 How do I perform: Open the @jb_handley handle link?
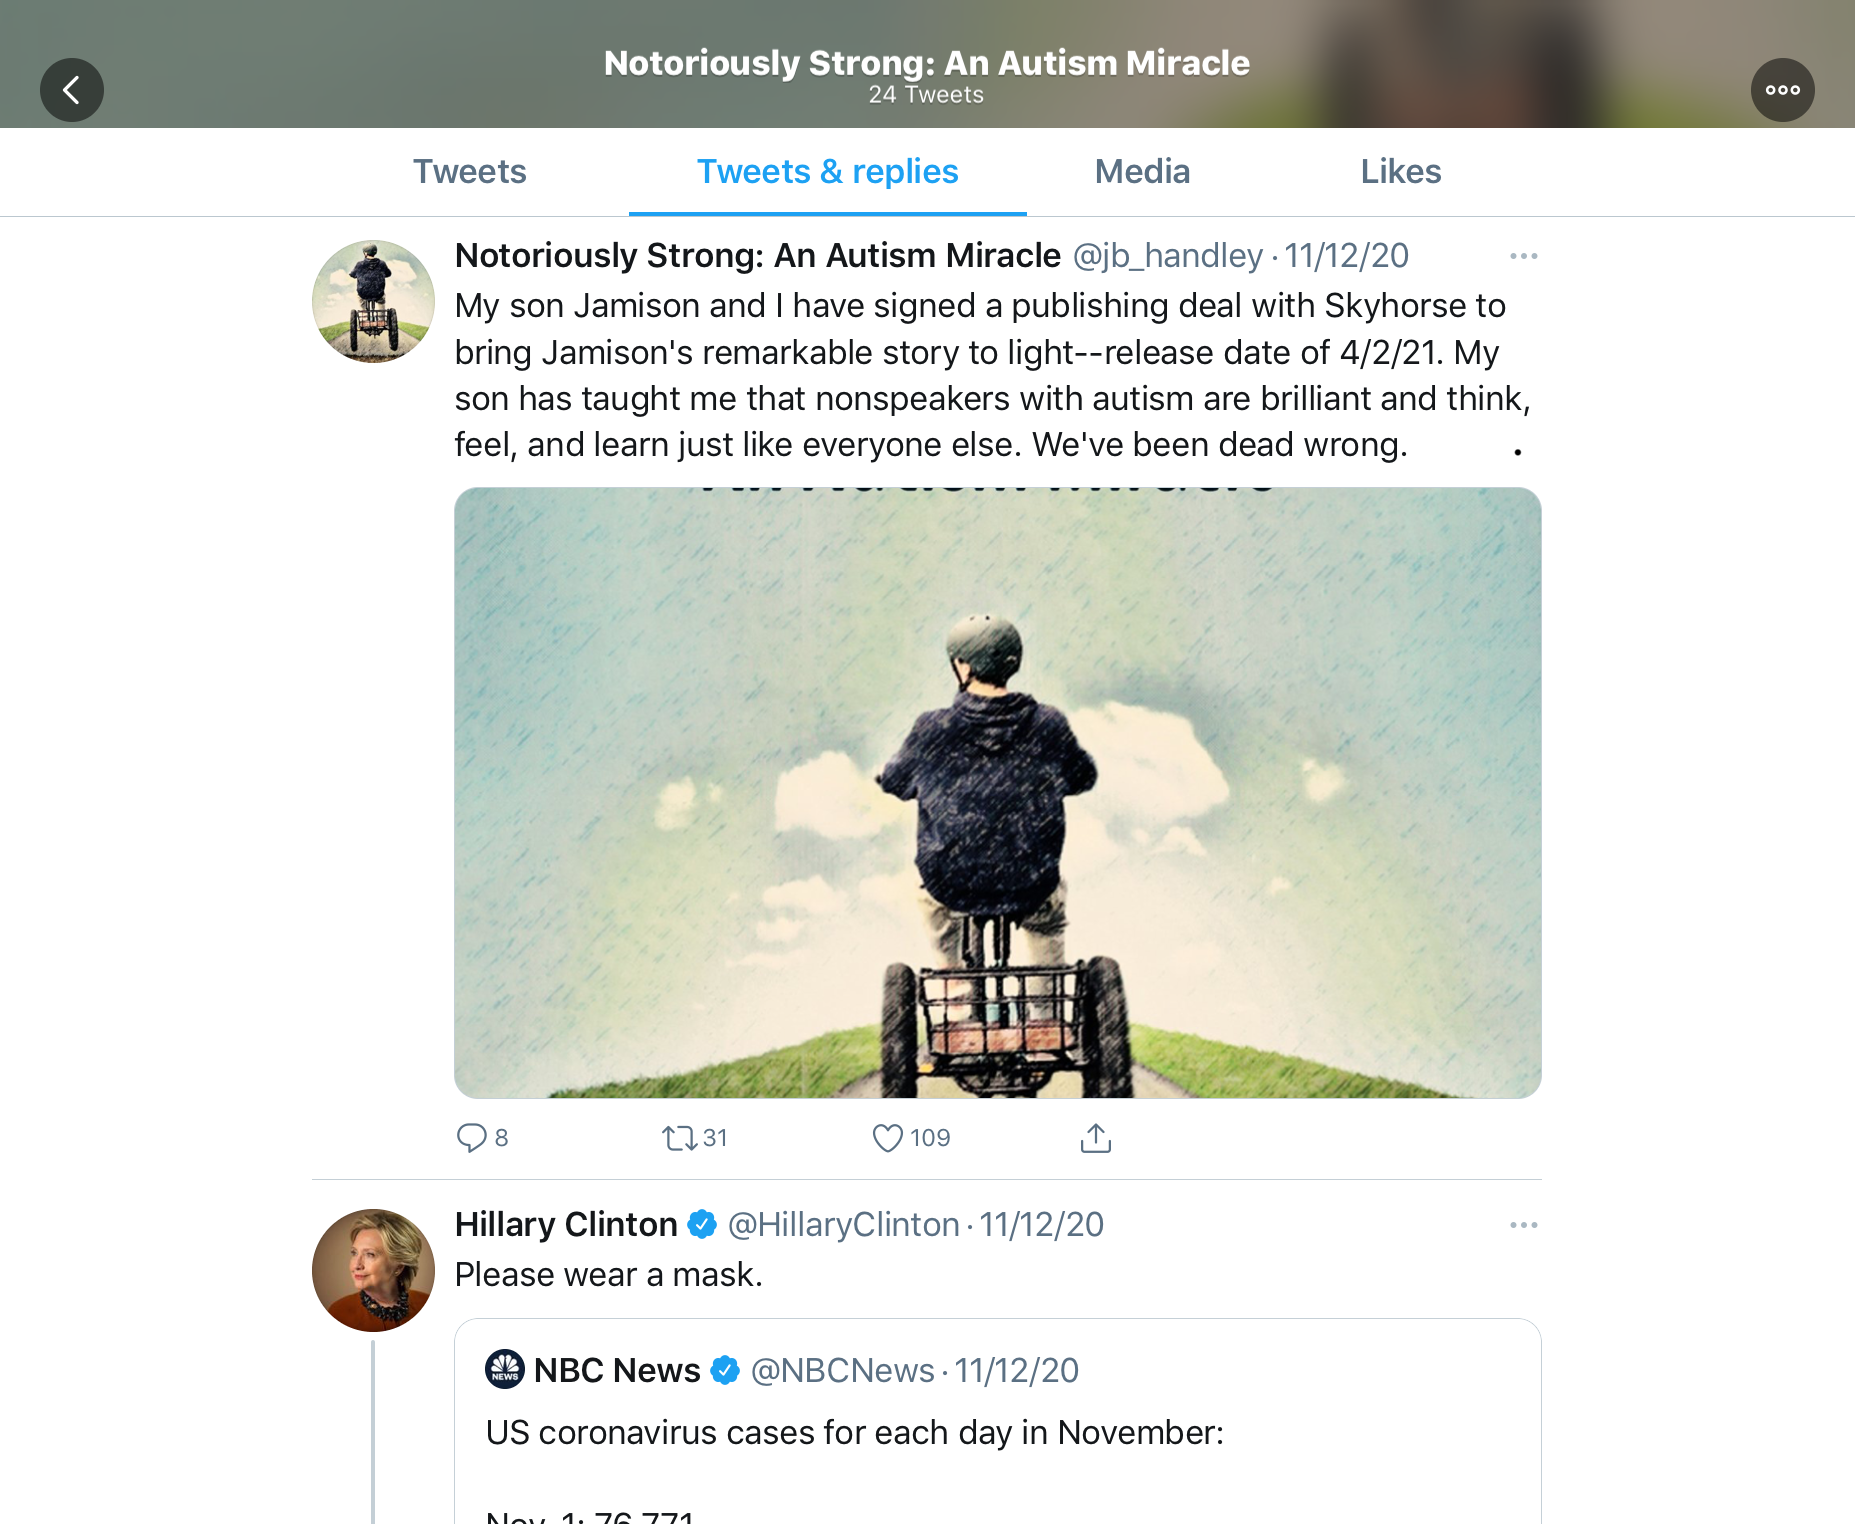1167,256
